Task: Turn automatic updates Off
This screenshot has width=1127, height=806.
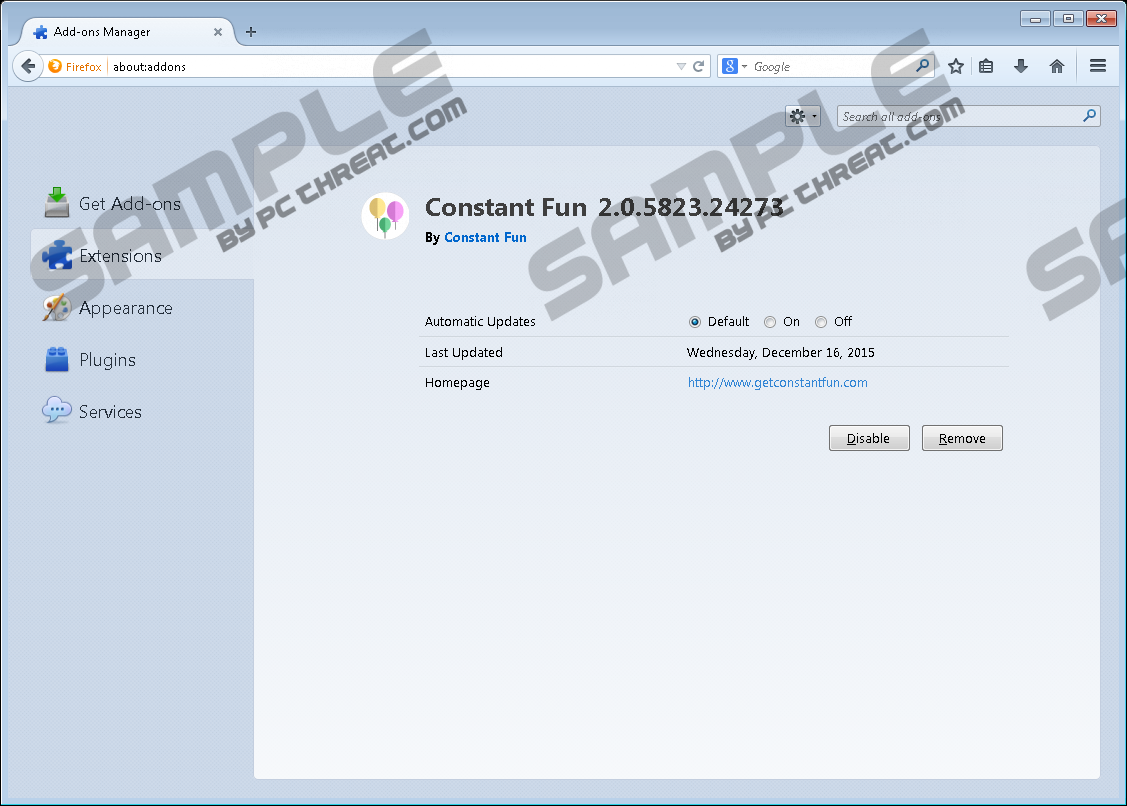Action: coord(821,322)
